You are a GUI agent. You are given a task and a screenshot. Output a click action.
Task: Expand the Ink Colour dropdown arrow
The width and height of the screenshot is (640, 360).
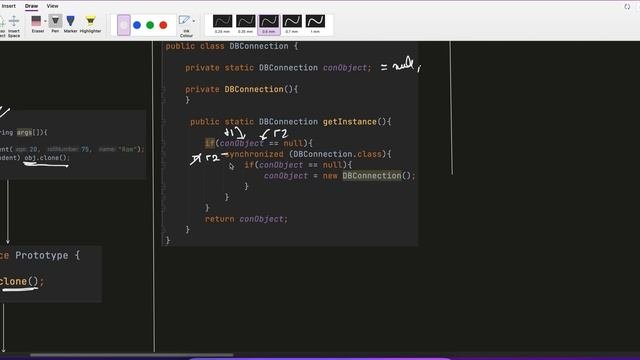194,21
